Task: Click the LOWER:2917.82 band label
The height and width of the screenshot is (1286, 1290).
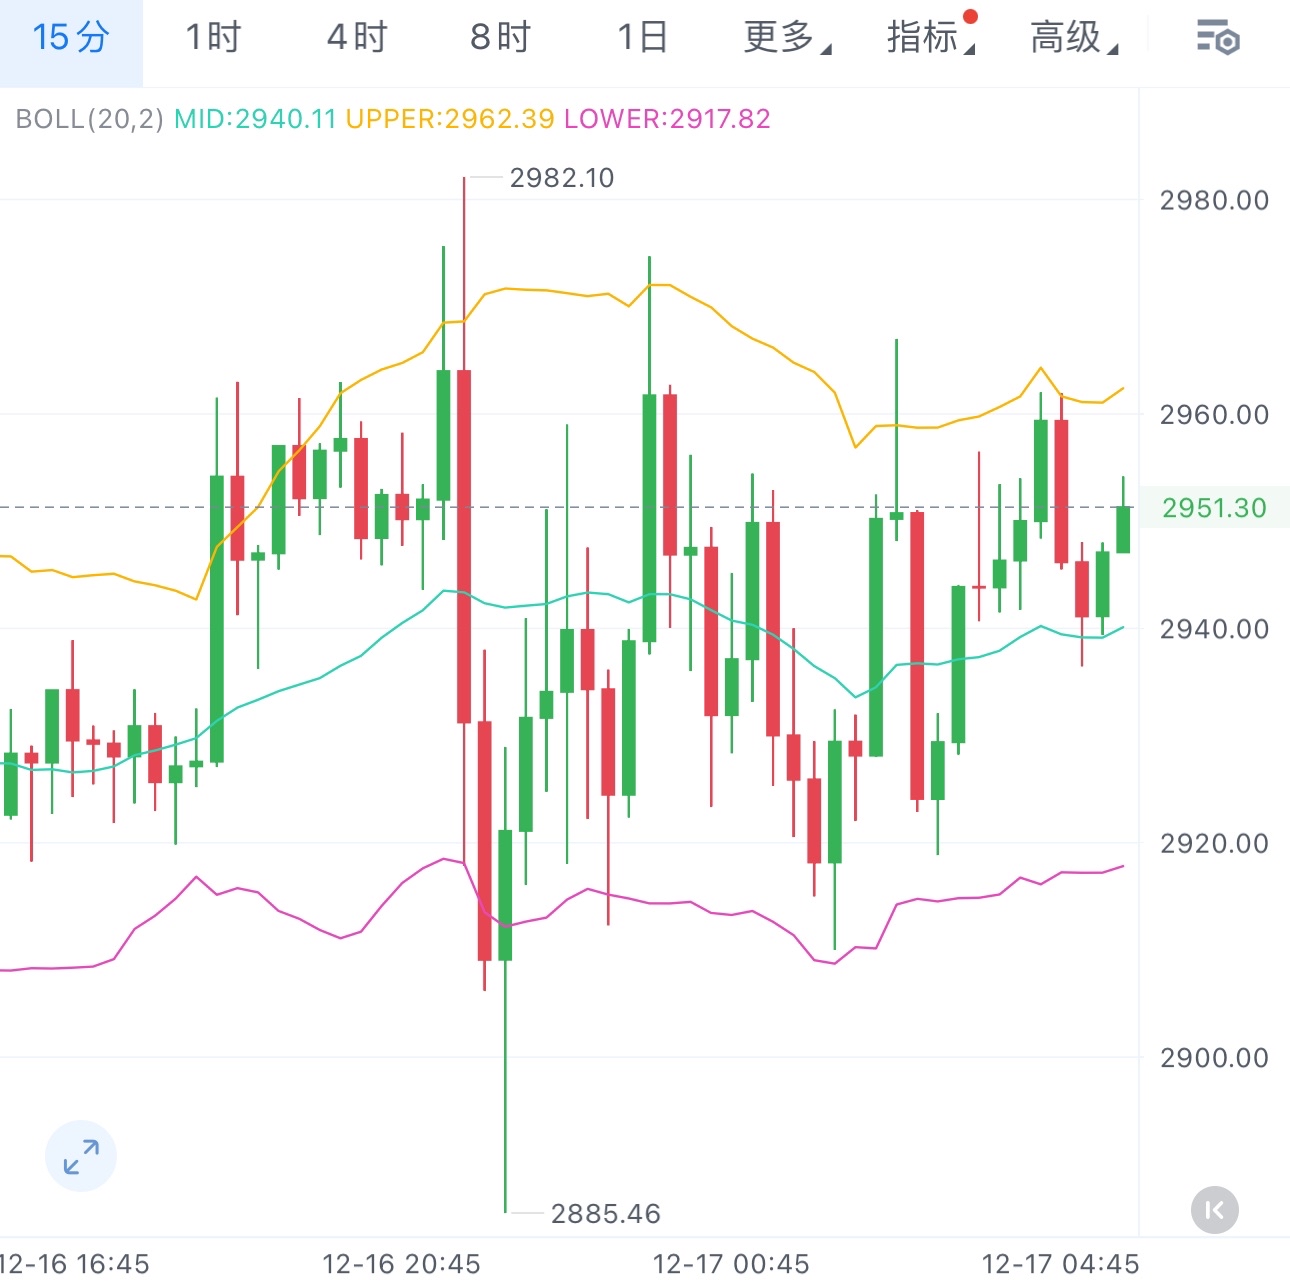Action: pos(667,119)
